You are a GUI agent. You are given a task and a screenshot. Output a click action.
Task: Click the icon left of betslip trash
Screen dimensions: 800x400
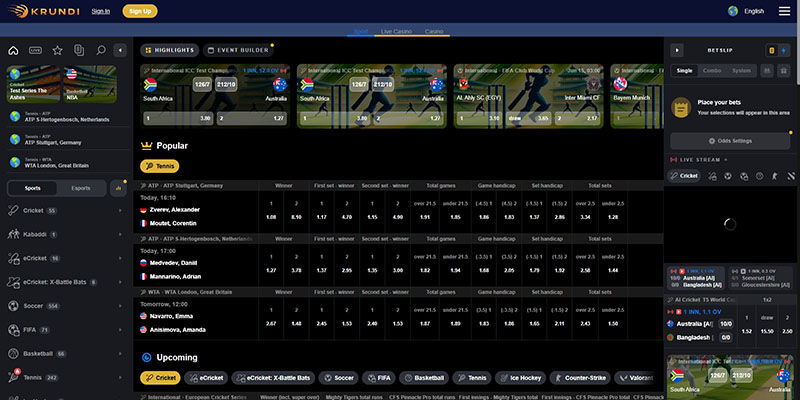pyautogui.click(x=767, y=71)
